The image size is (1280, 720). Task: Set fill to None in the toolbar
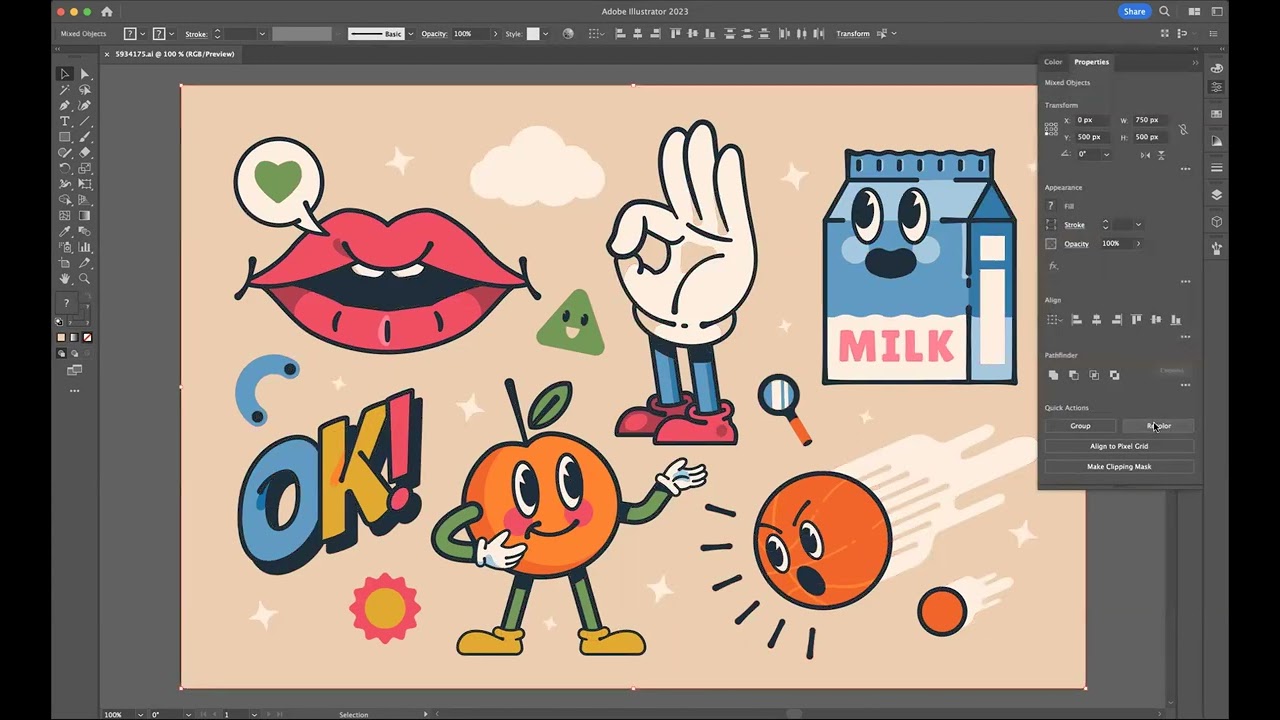(x=87, y=338)
